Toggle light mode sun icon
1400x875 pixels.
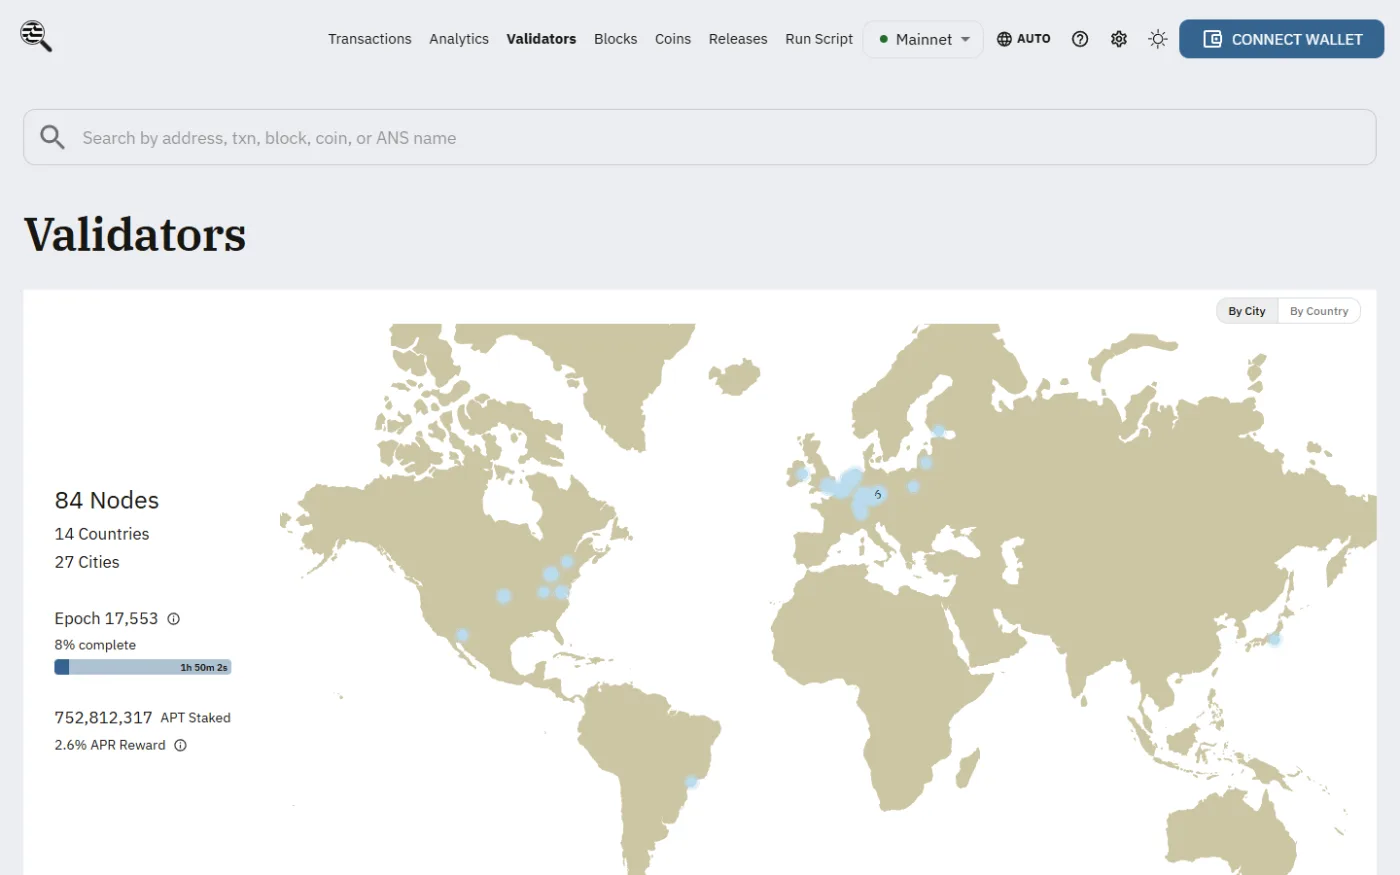1158,39
